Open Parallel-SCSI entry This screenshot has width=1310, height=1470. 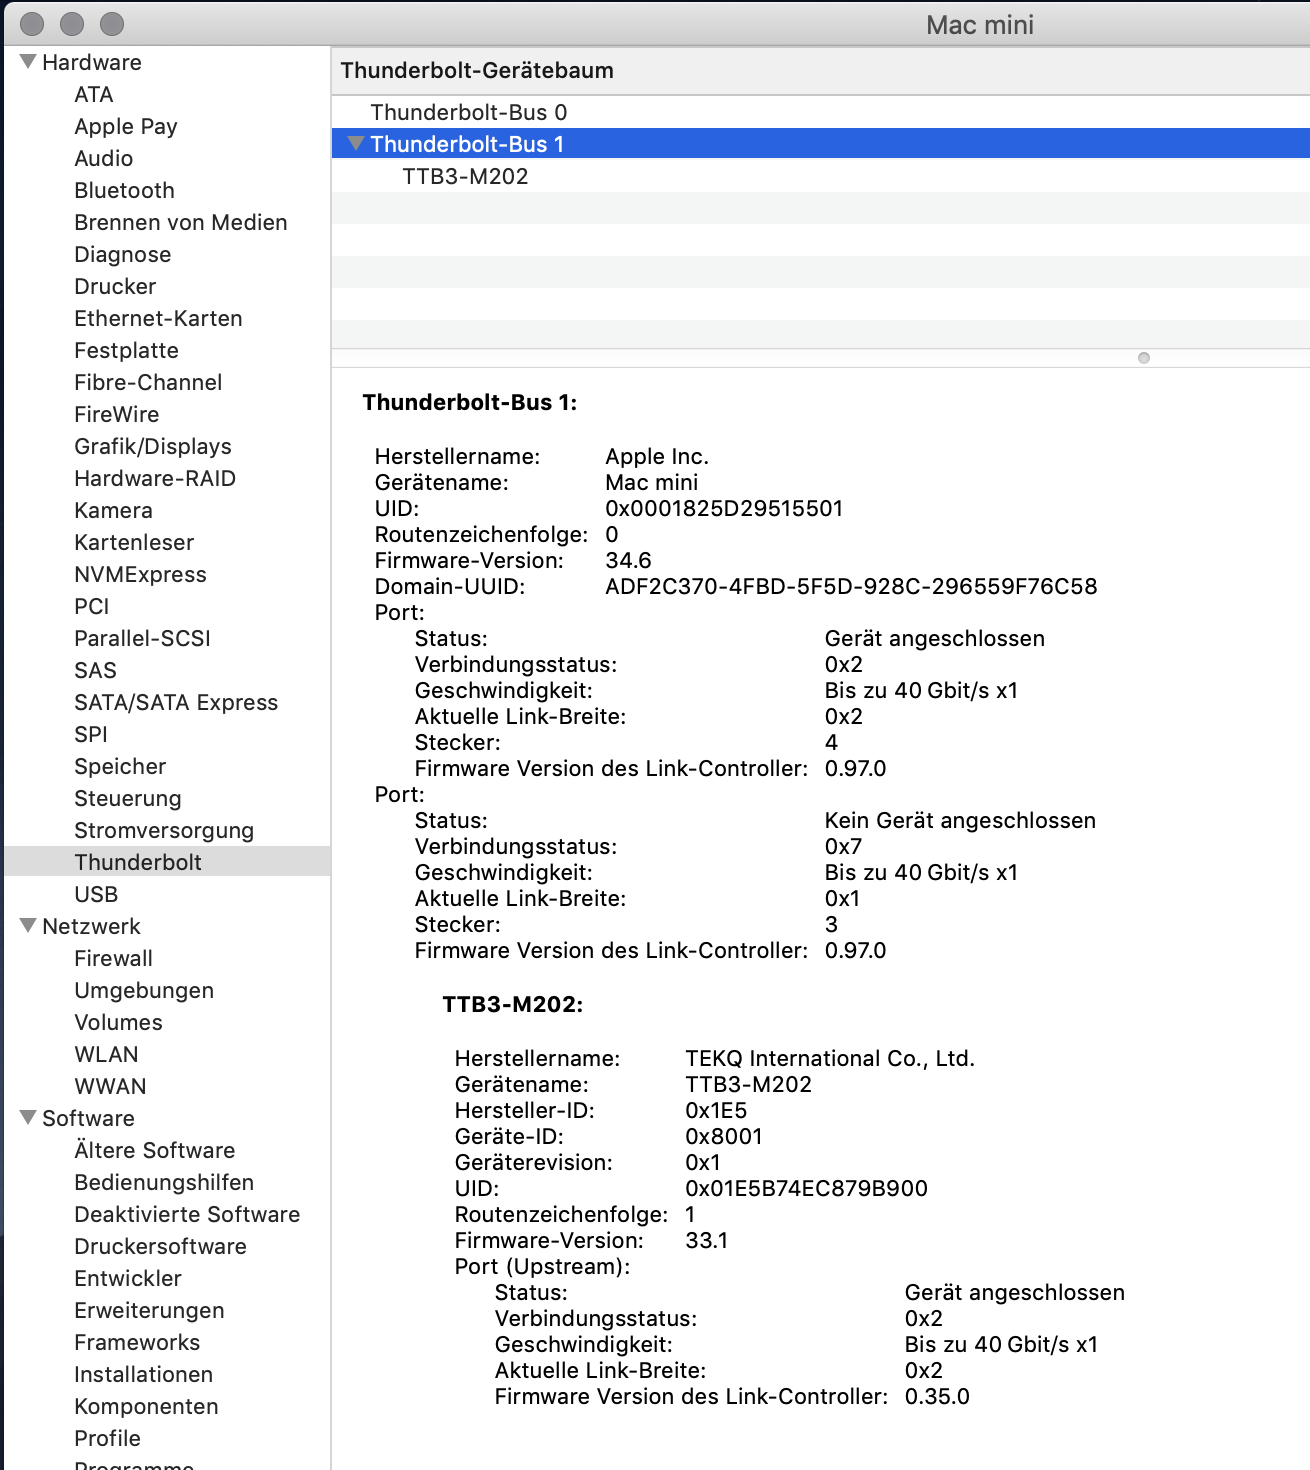(143, 638)
